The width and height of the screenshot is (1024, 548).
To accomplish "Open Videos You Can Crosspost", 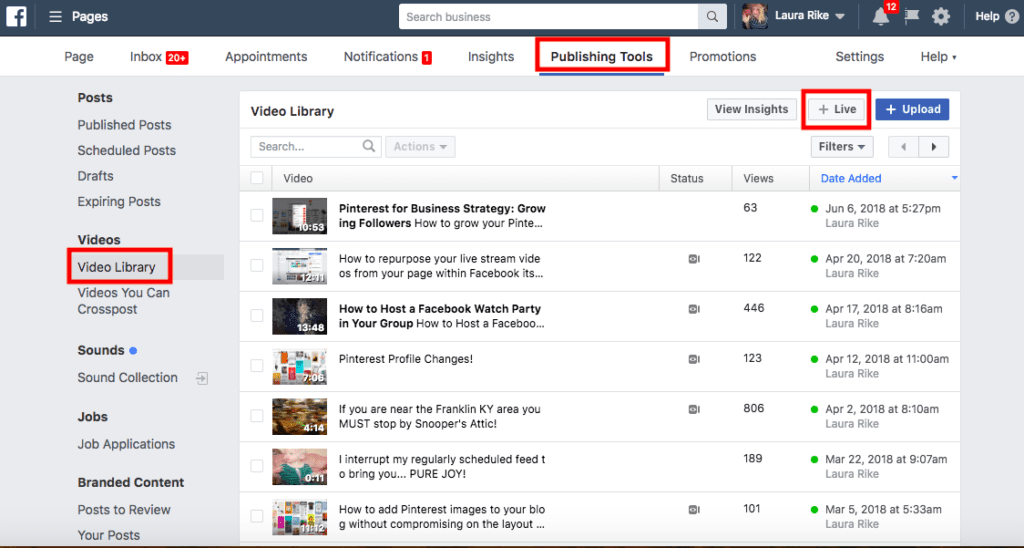I will [123, 300].
